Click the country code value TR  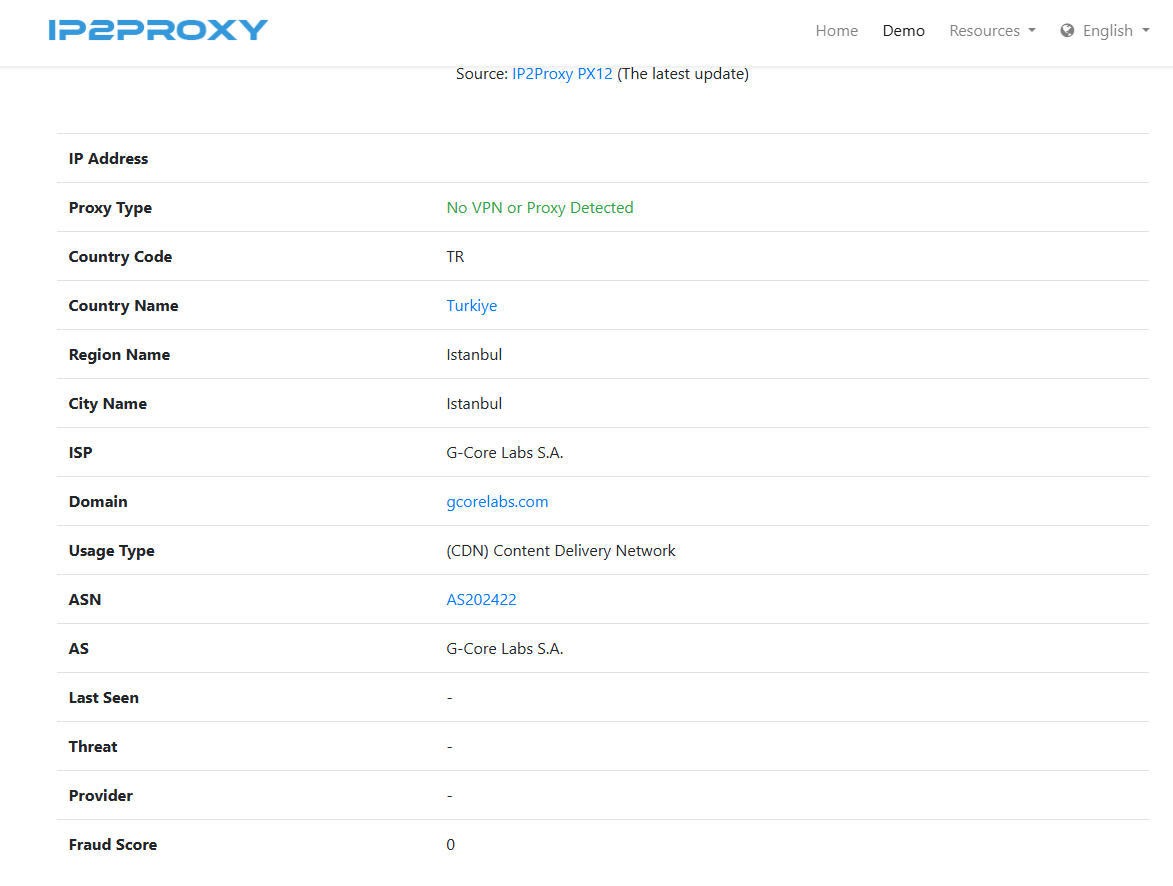coord(456,257)
